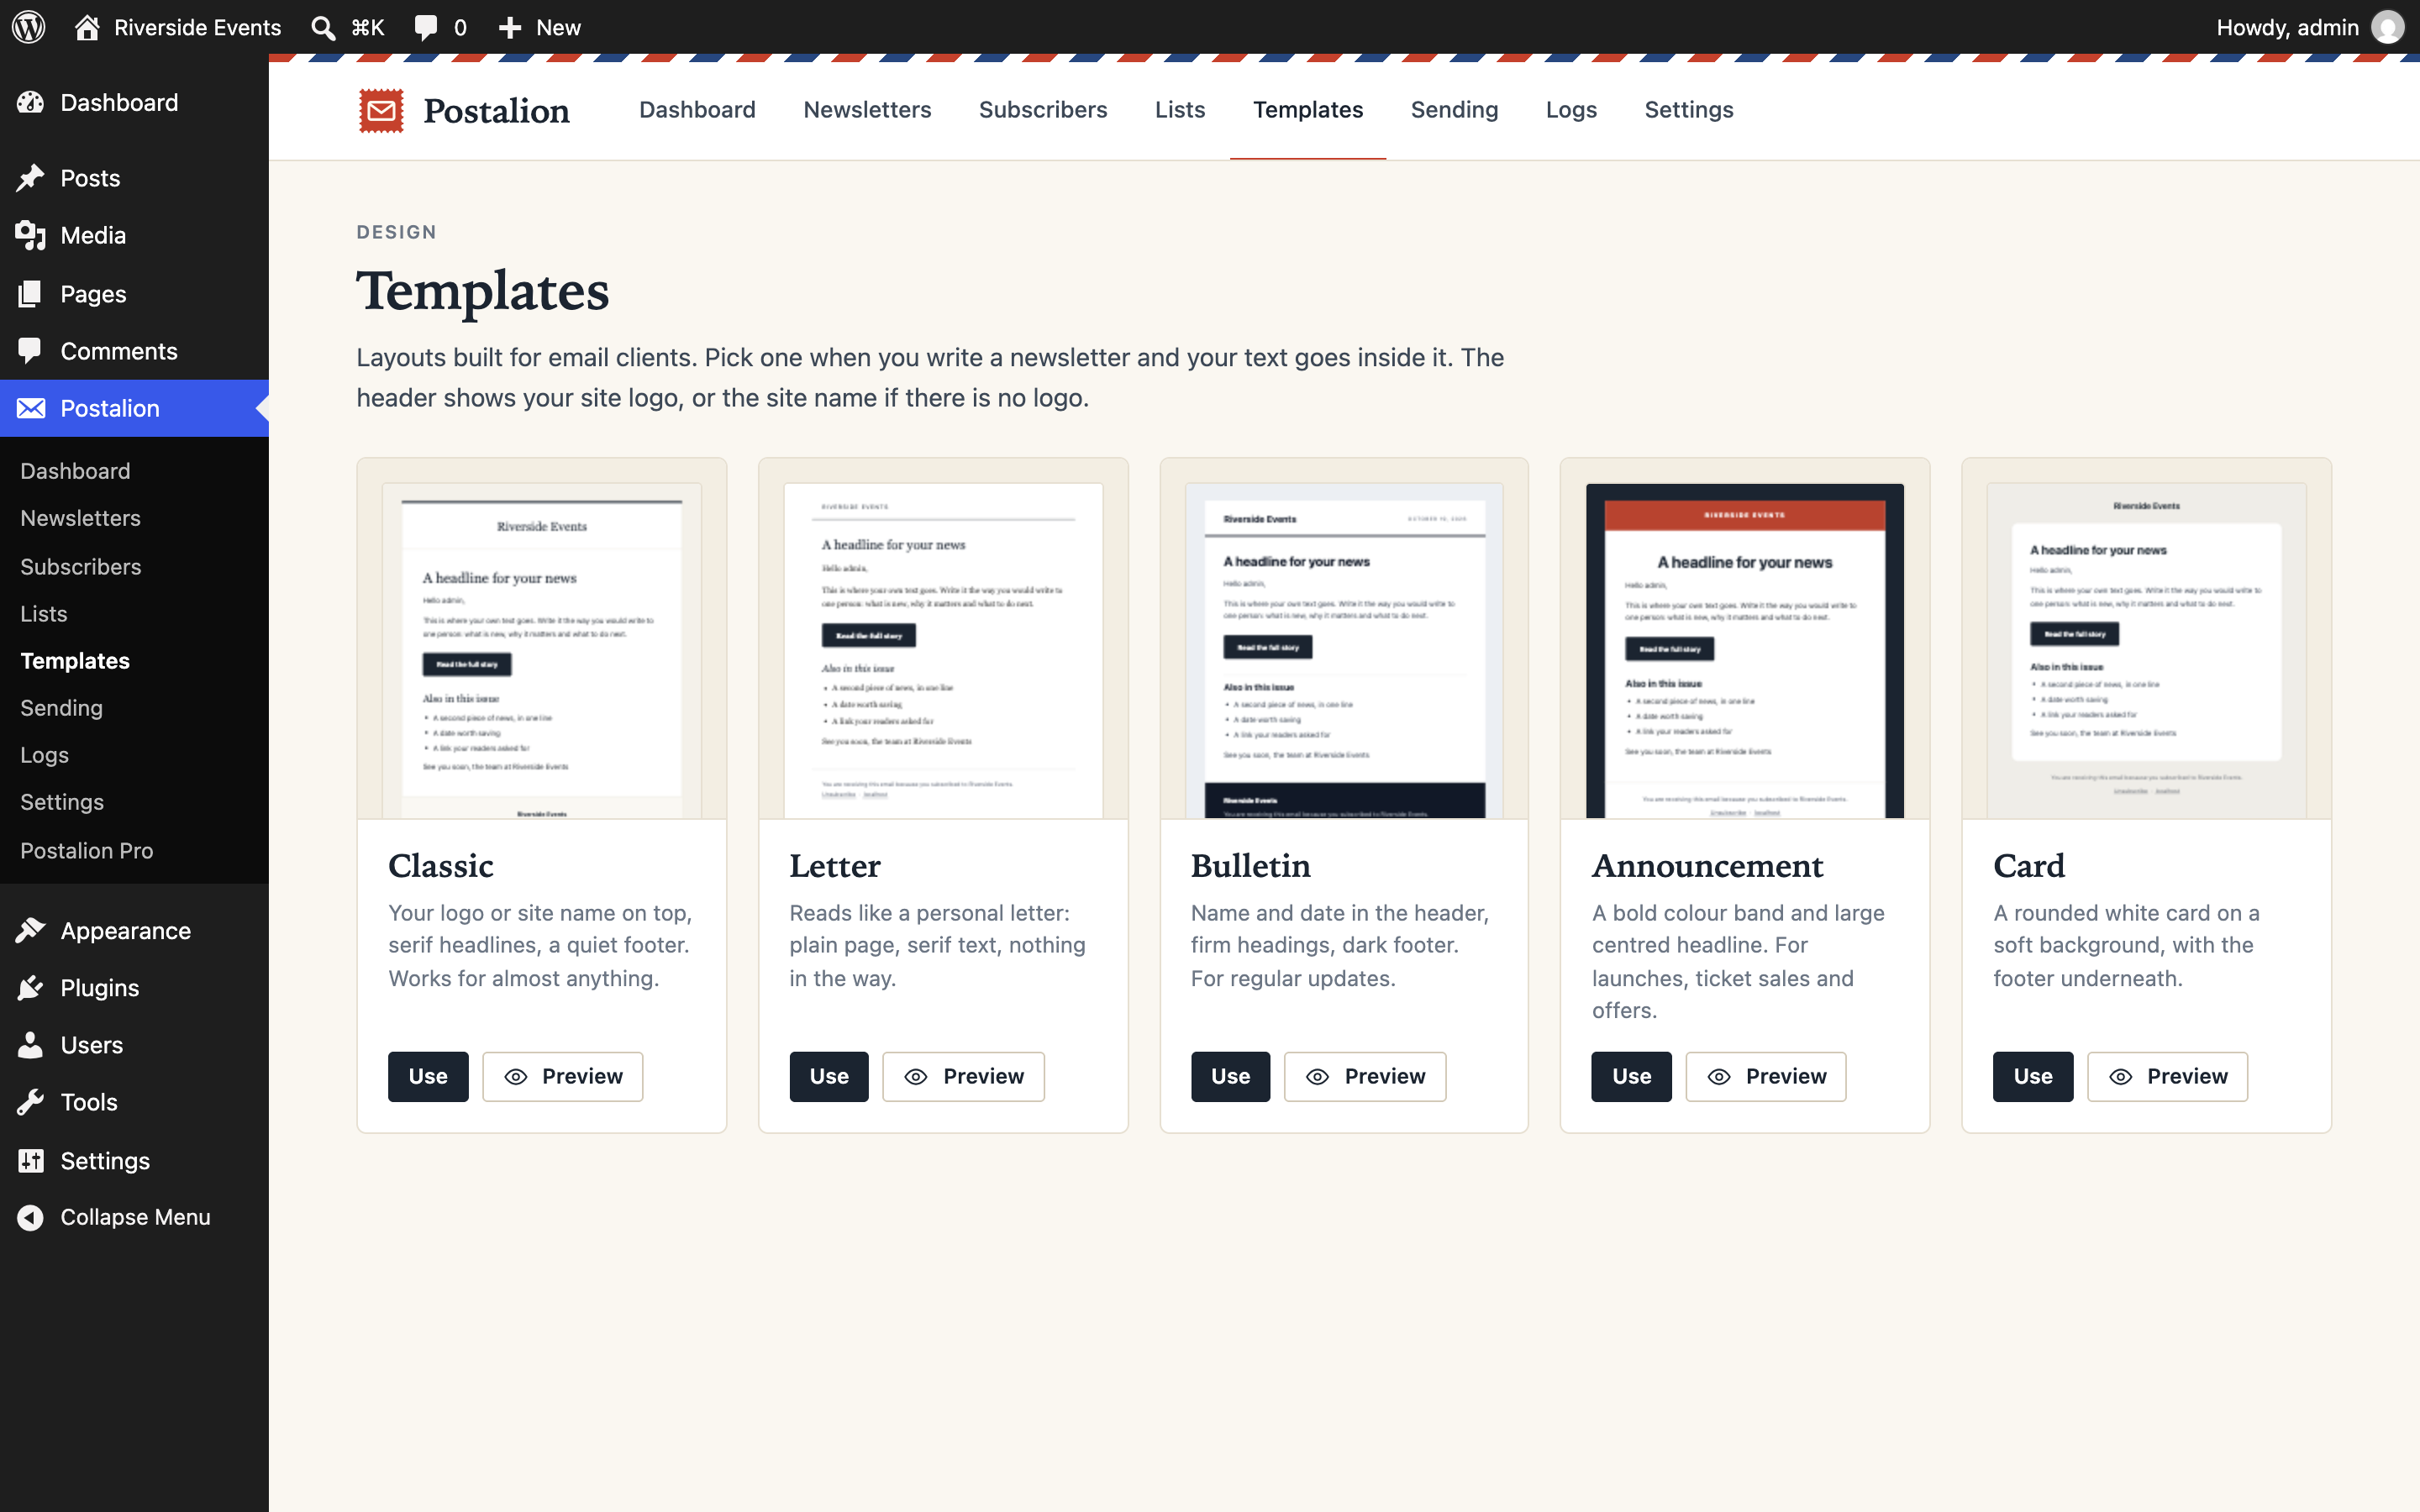Click the Riverside Events site name

(197, 27)
